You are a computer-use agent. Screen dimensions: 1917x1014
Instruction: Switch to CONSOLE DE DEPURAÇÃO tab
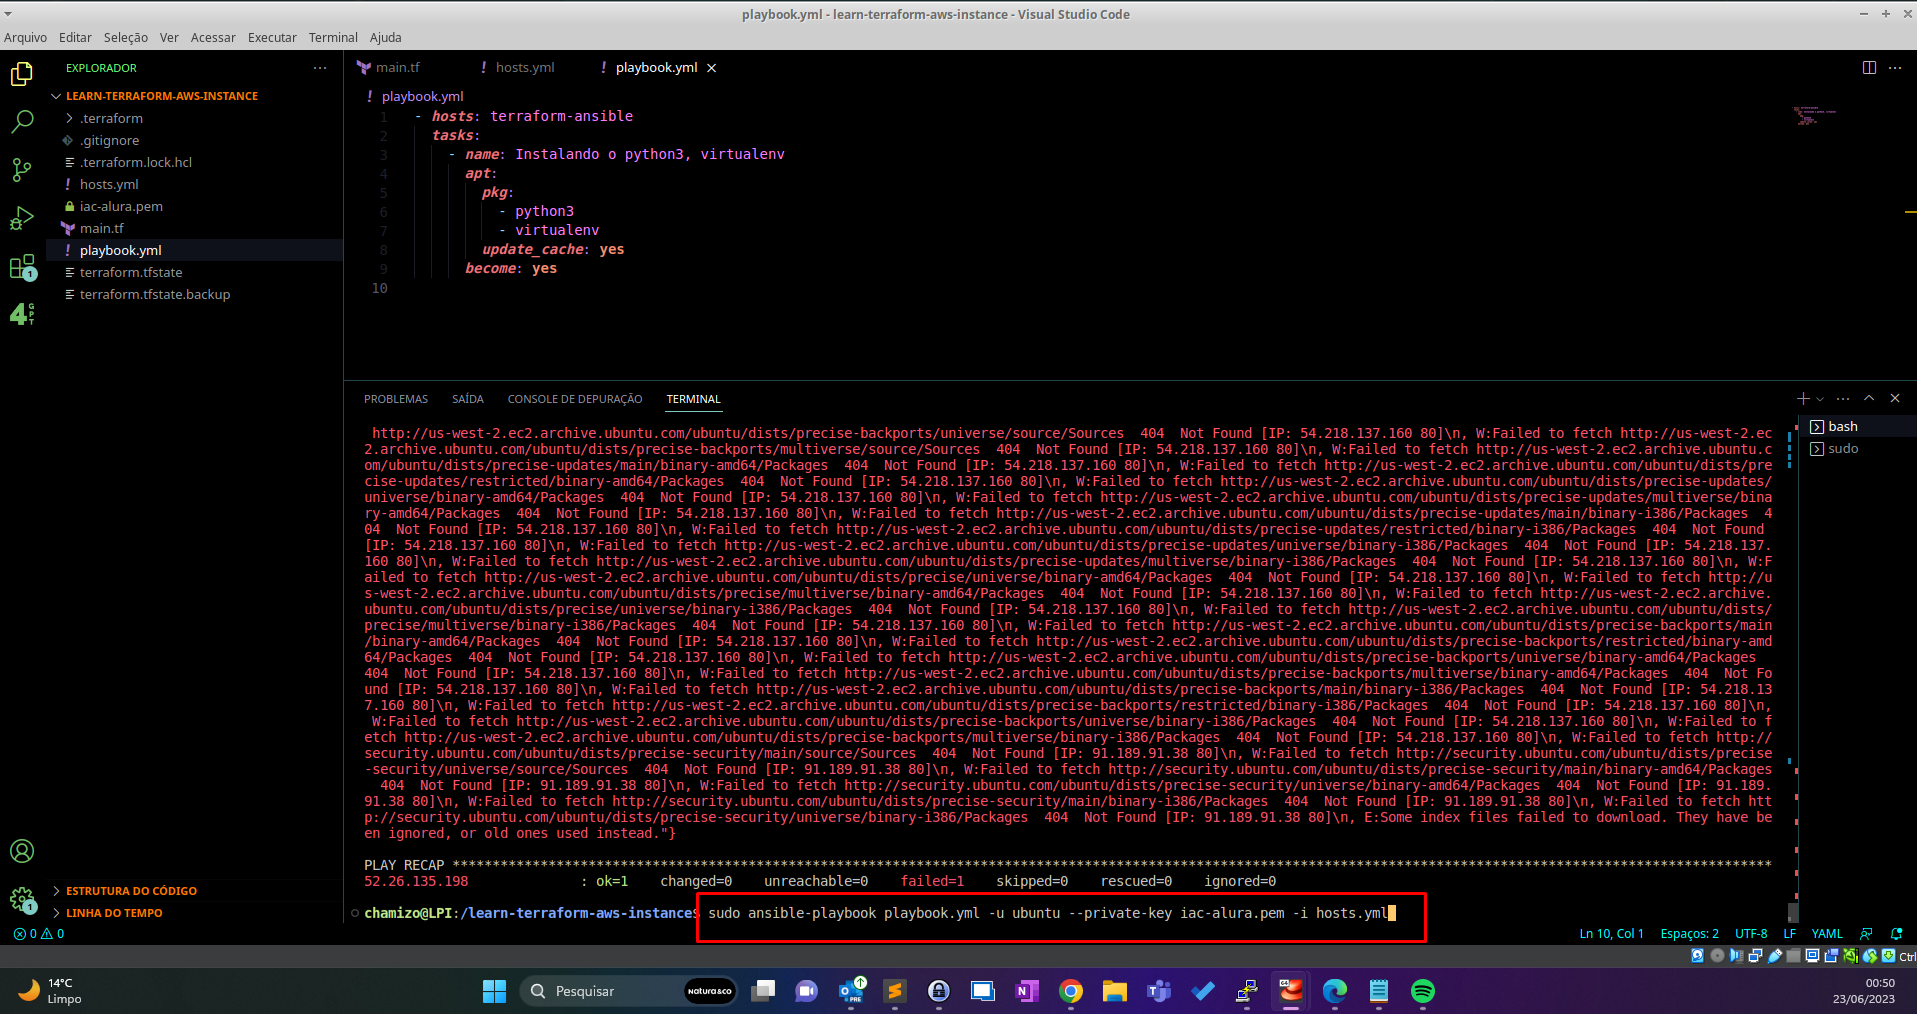pyautogui.click(x=575, y=399)
